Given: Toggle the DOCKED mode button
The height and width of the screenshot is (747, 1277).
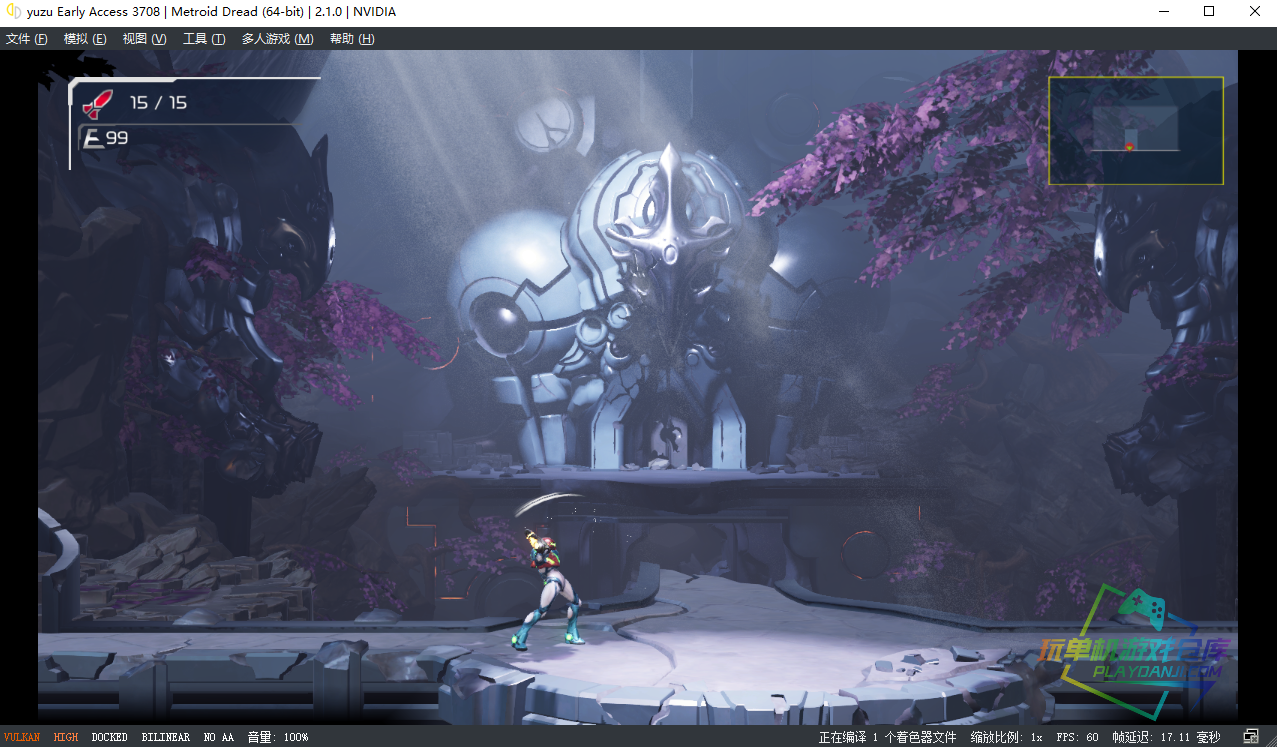Looking at the screenshot, I should point(109,737).
